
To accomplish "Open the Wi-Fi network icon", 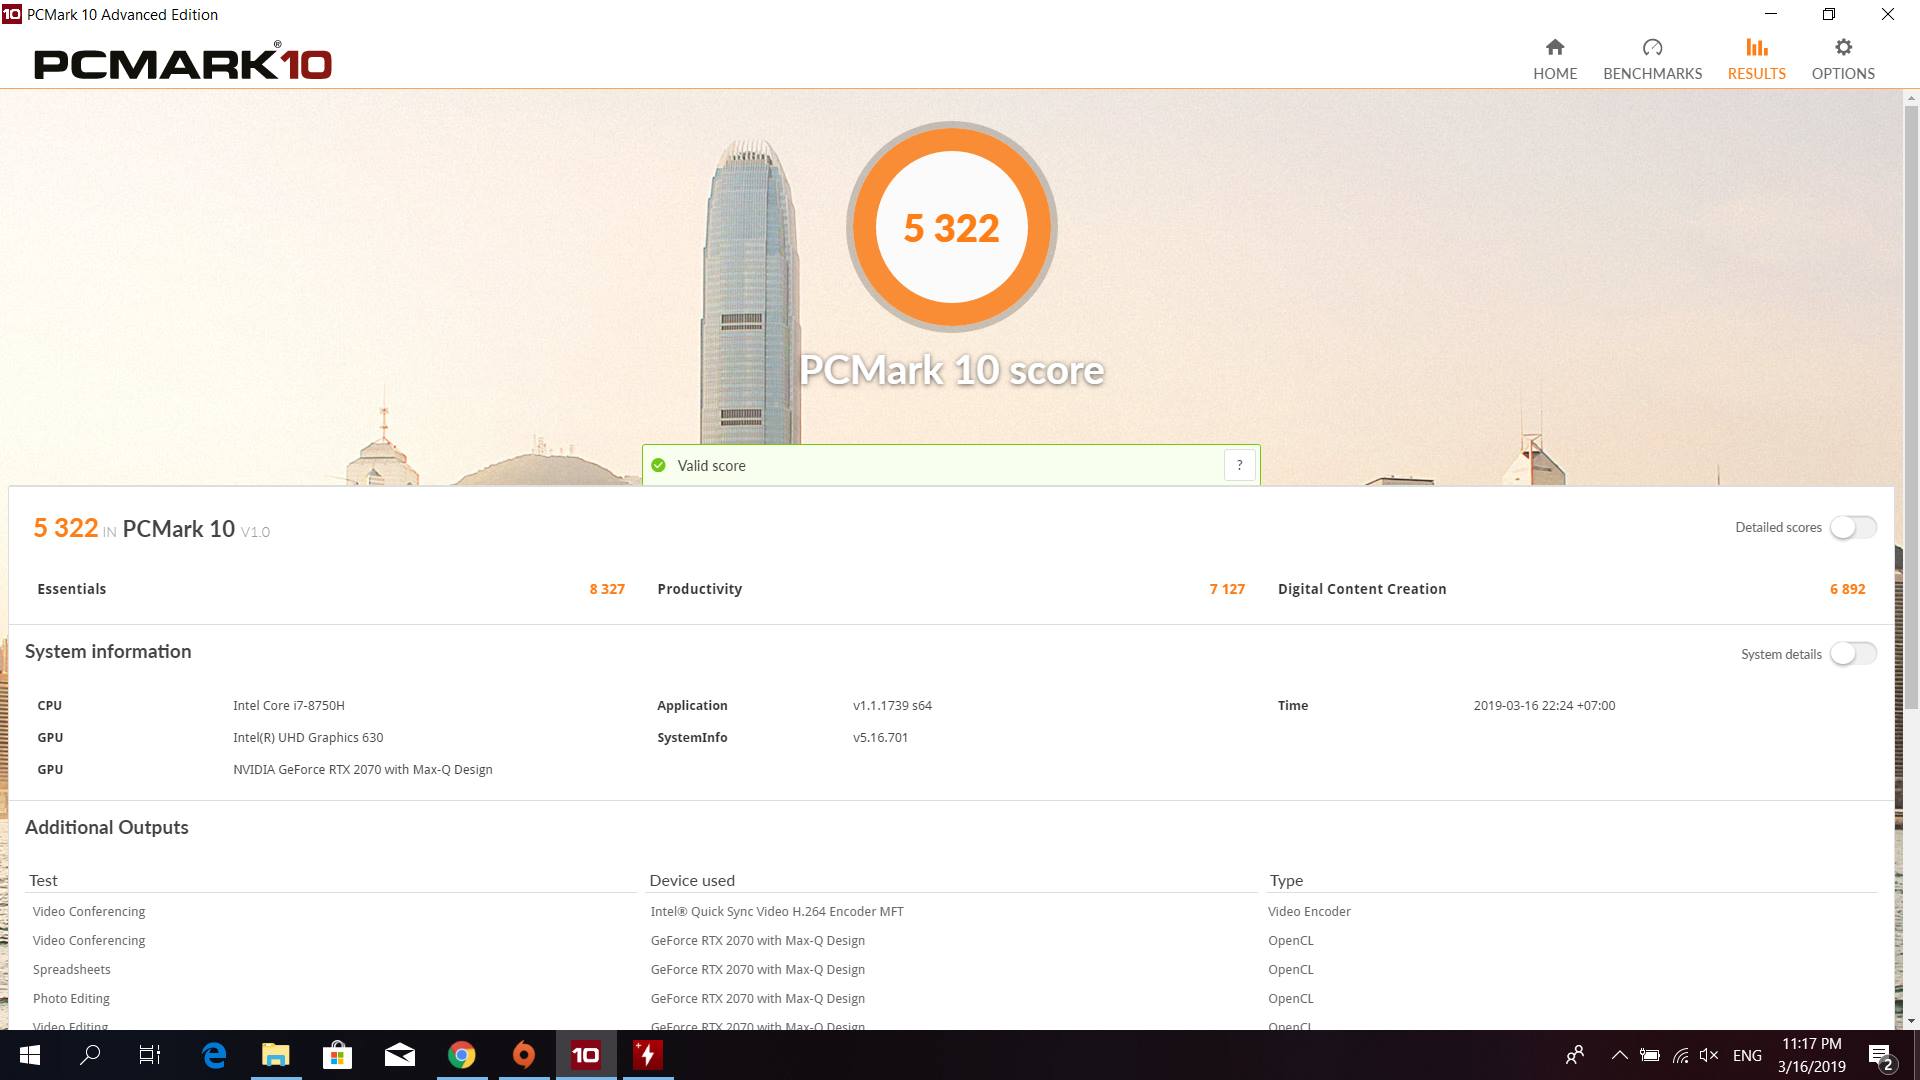I will (1681, 1055).
